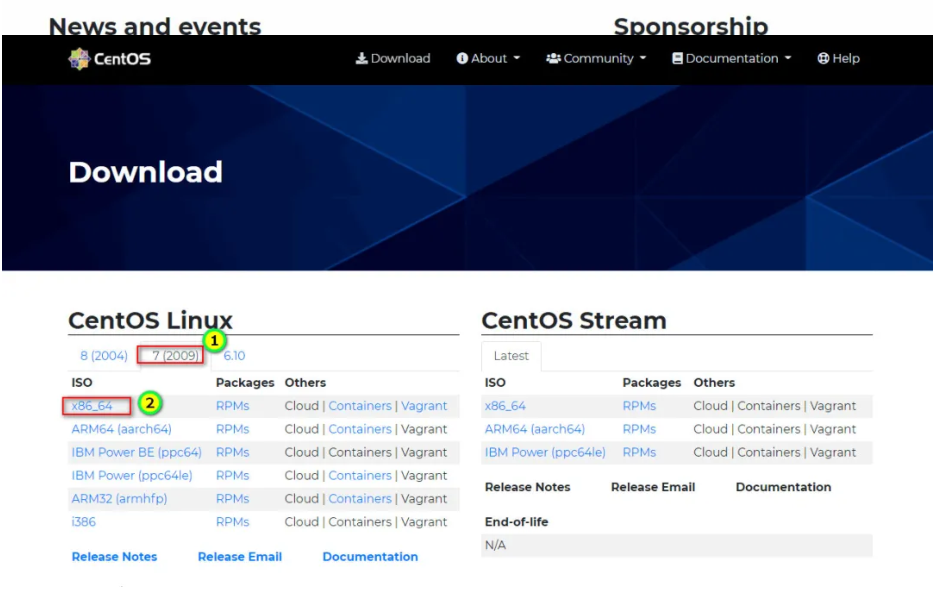Open Containers link in CentOS Linux x86_64 row
The image size is (935, 594).
360,406
